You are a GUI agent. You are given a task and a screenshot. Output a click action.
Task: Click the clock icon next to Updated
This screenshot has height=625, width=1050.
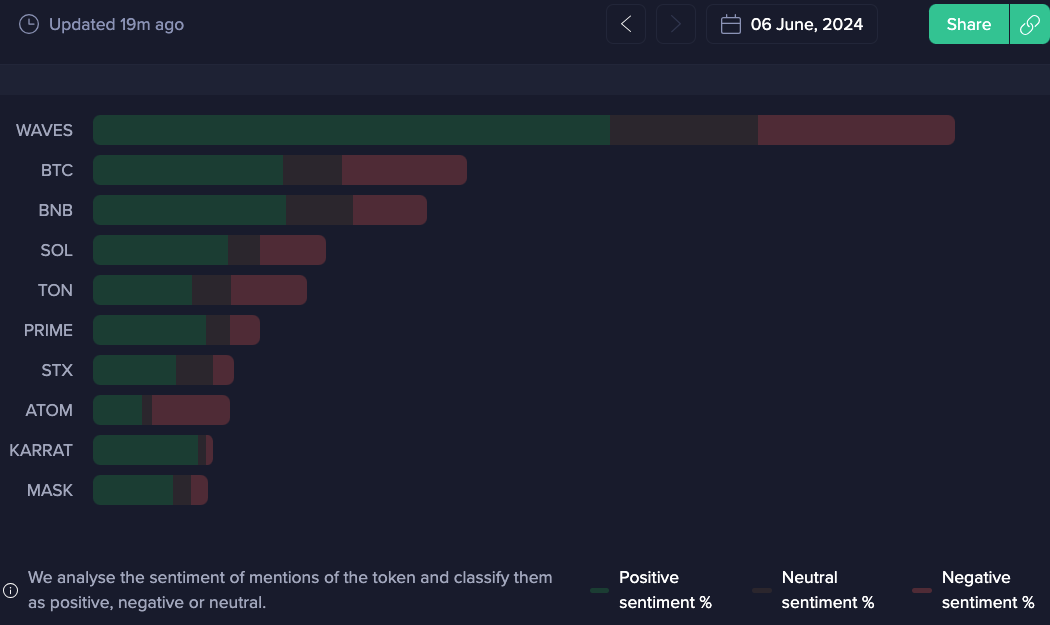point(29,25)
